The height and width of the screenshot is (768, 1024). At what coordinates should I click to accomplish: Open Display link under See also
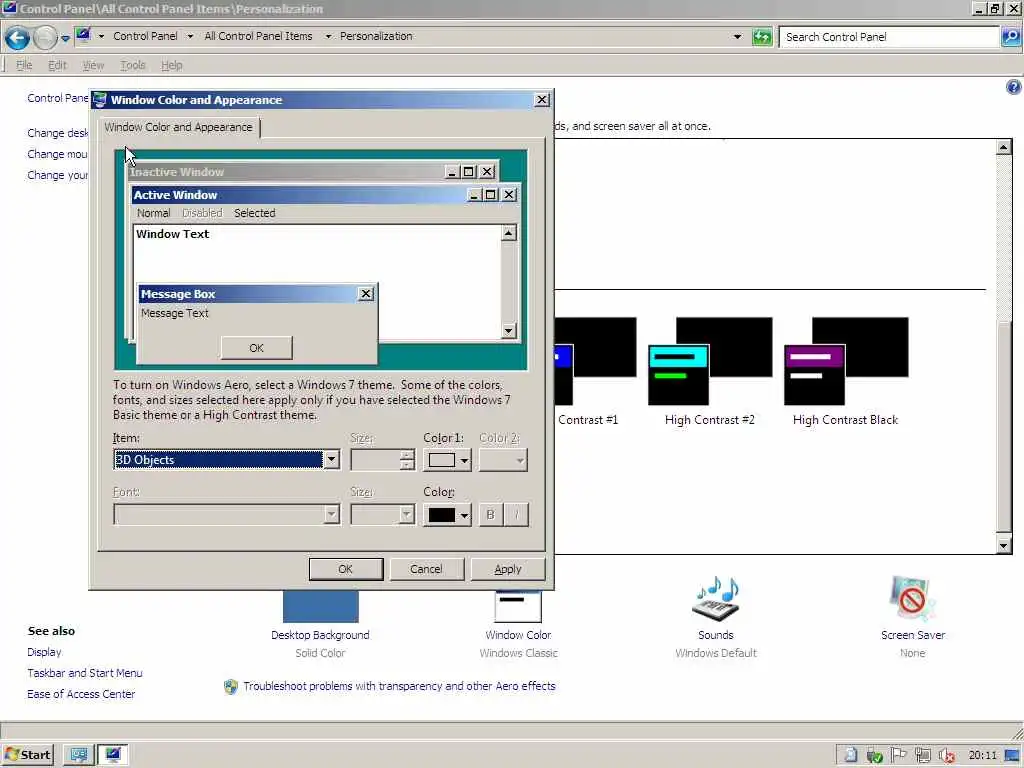click(x=44, y=652)
